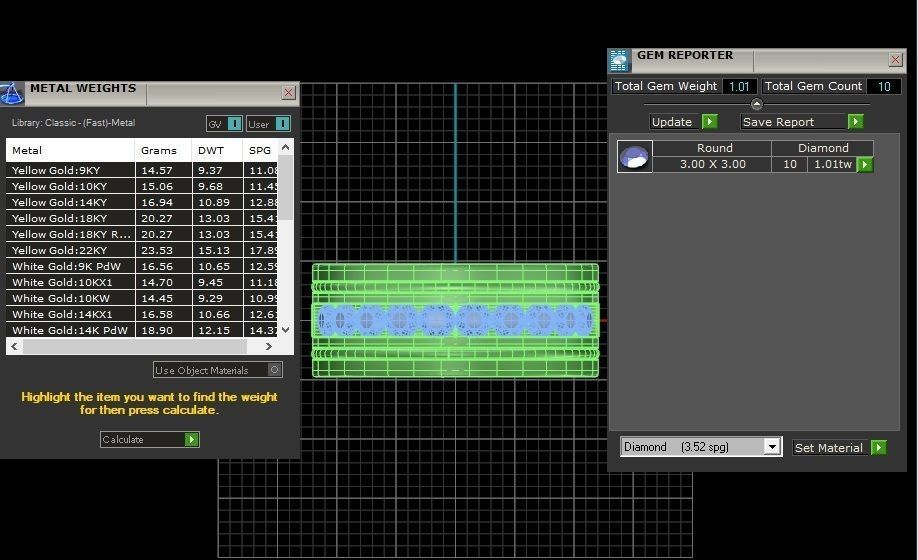The height and width of the screenshot is (560, 918).
Task: Click the Save Report button
Action: tap(802, 122)
